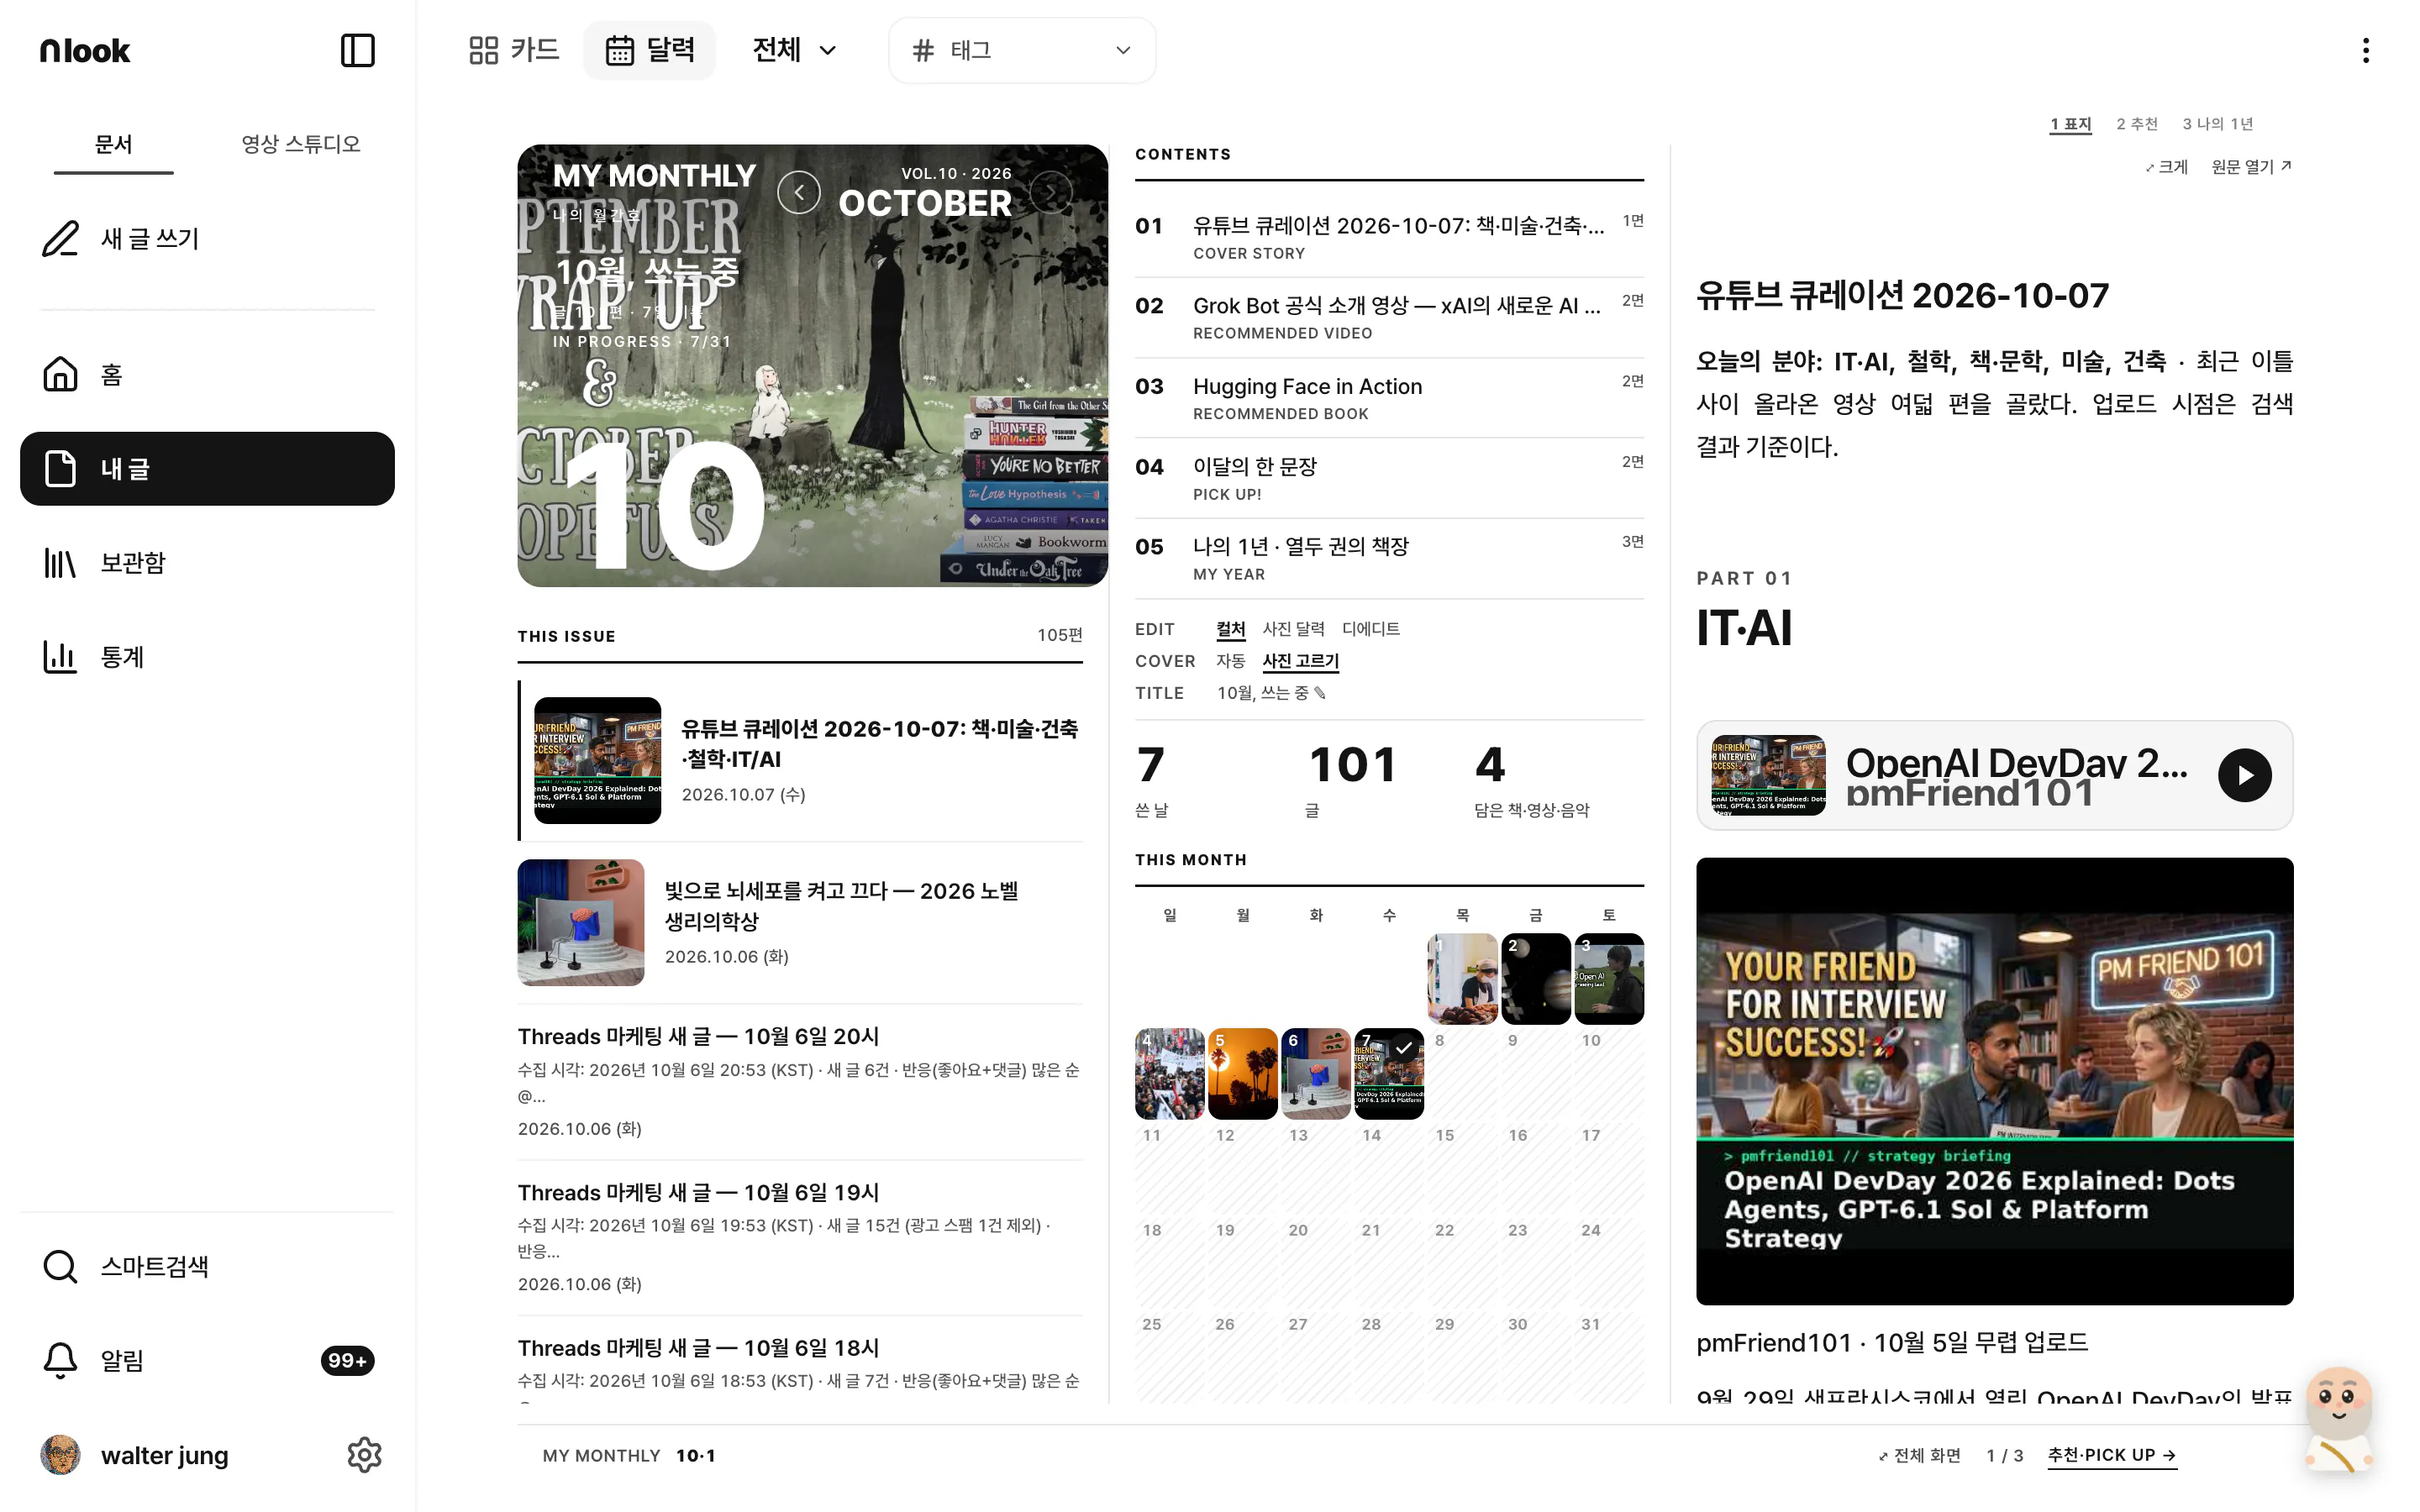This screenshot has width=2420, height=1512.
Task: Open Threads 마케팅 새 글 10월 6일 19시
Action: [800, 1237]
